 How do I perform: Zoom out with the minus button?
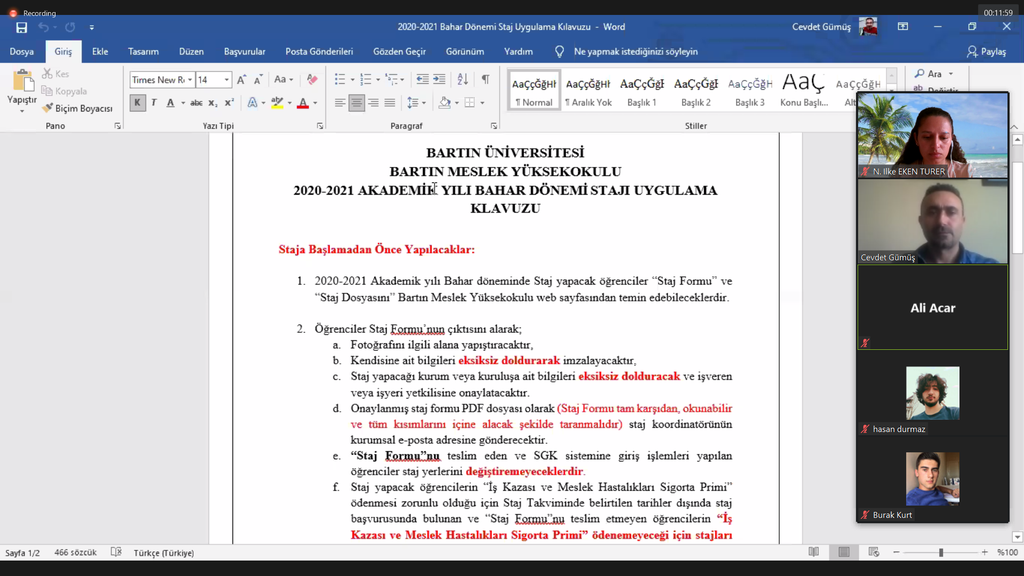point(896,552)
